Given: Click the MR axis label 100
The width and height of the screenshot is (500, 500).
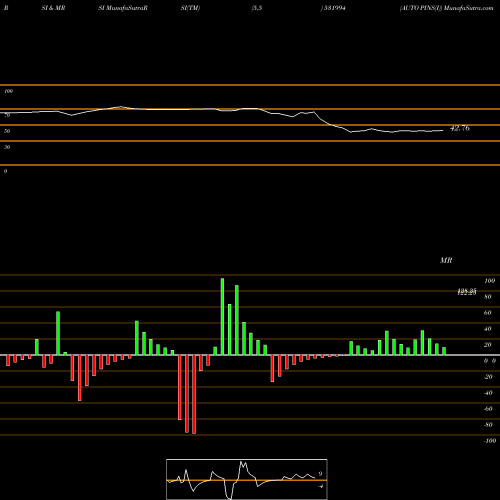Looking at the screenshot, I should [x=489, y=281].
